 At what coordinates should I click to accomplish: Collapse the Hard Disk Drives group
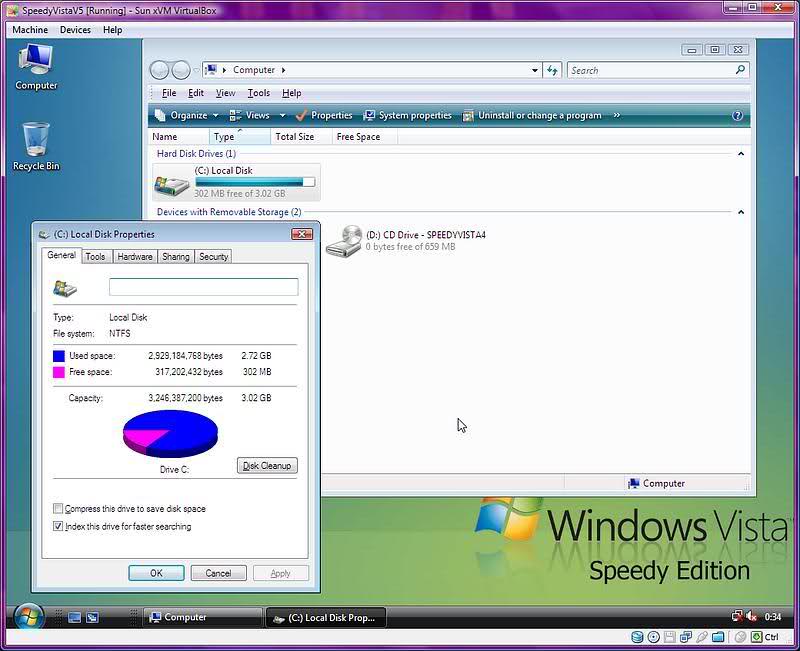coord(741,154)
